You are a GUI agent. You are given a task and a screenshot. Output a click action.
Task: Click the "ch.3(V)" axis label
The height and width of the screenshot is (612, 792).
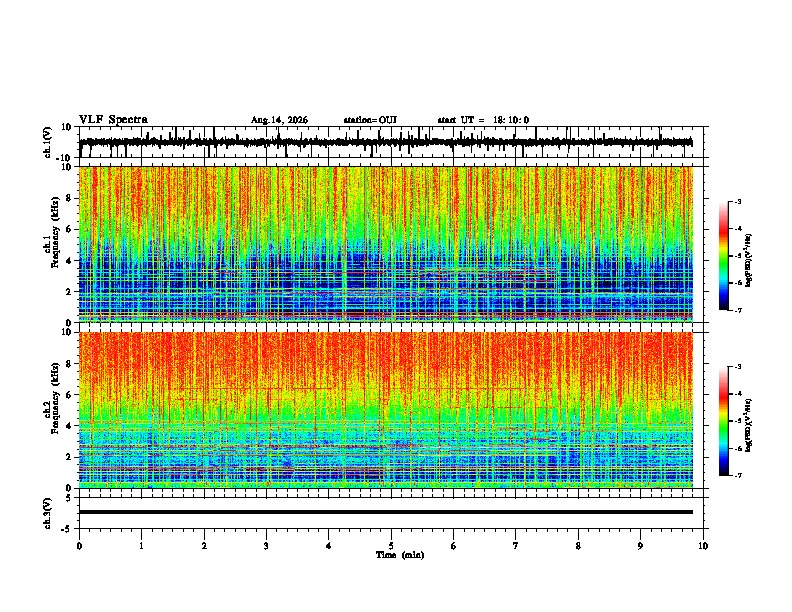tap(48, 513)
